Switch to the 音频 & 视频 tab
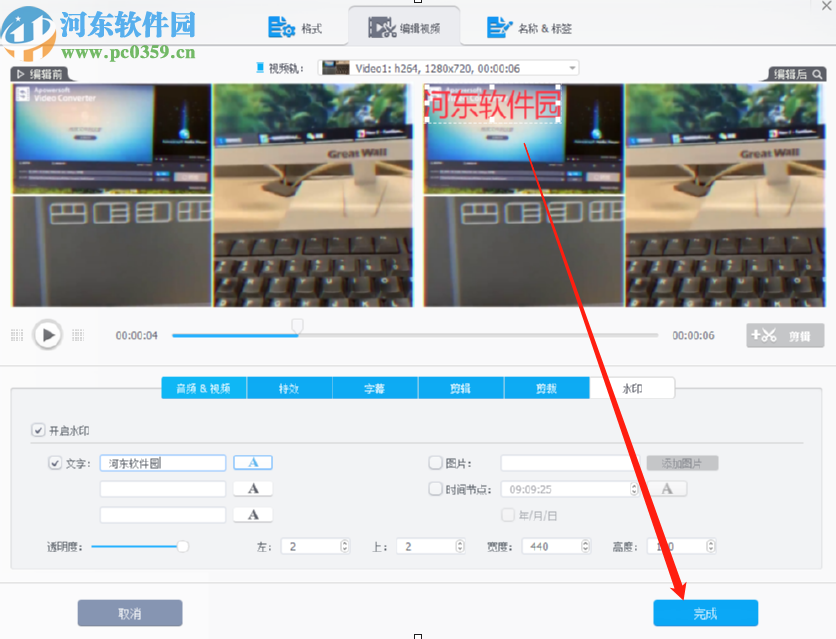The height and width of the screenshot is (639, 836). (204, 389)
